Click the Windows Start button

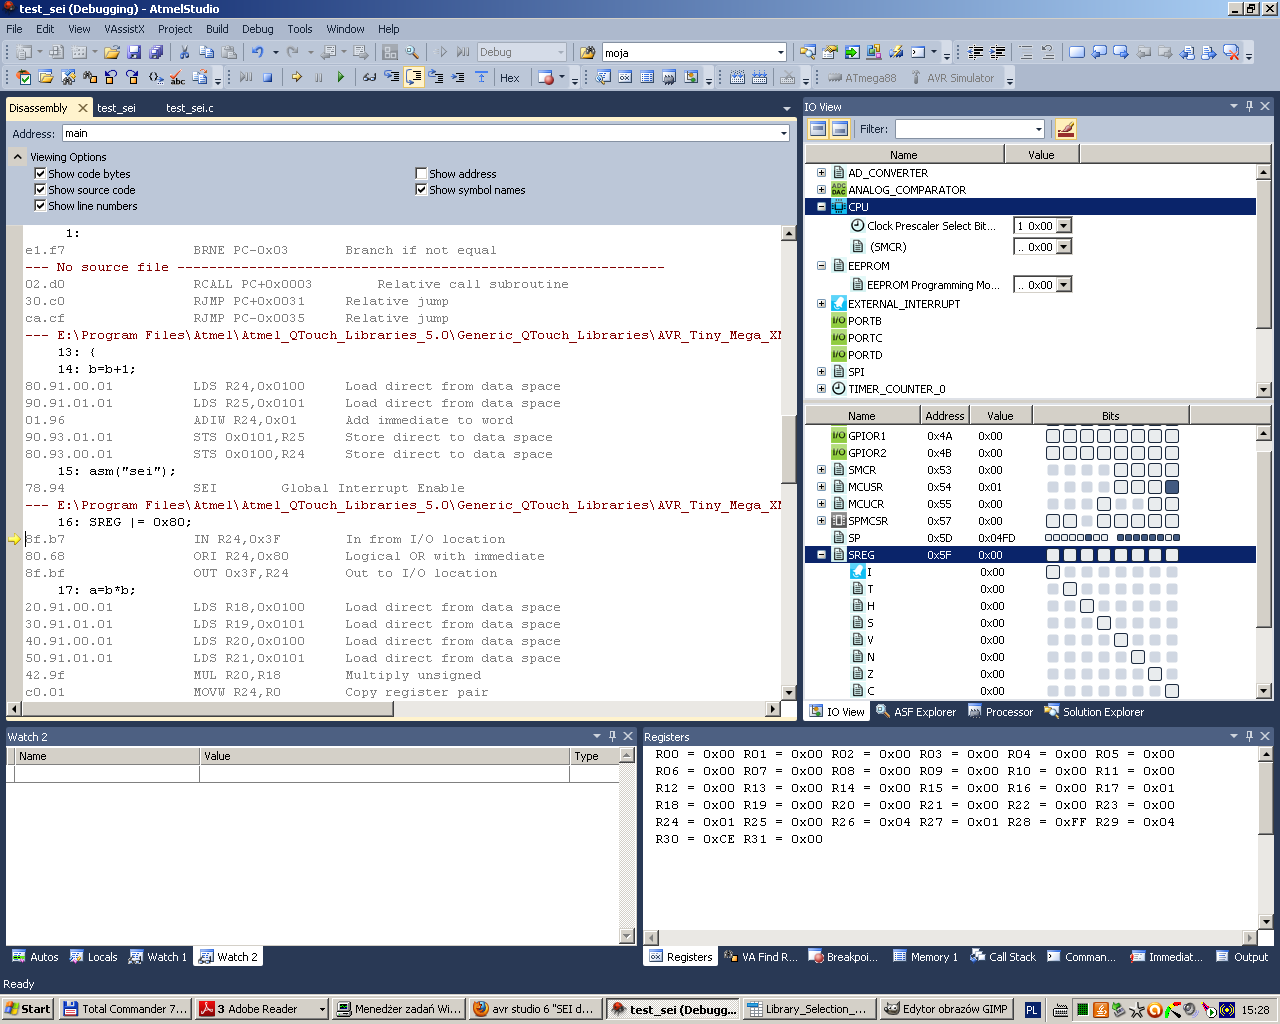tap(27, 1009)
